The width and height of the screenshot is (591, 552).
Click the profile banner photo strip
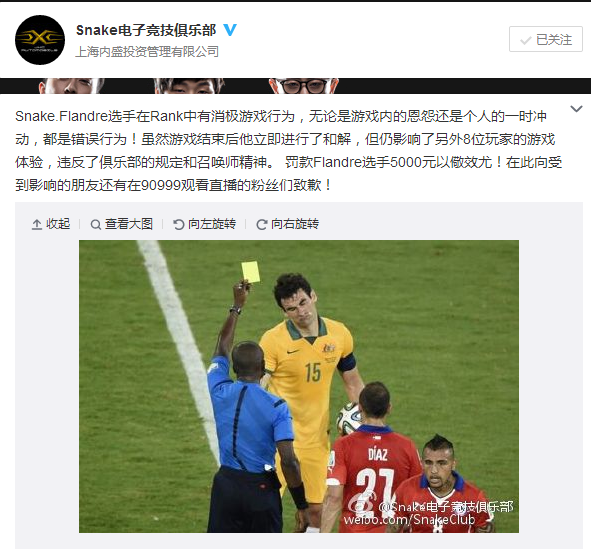coord(296,86)
